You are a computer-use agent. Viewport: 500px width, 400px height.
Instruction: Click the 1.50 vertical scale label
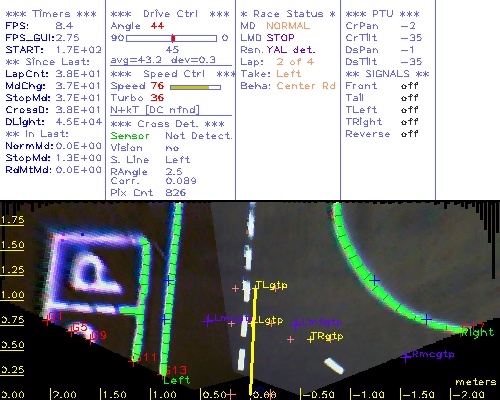coord(12,245)
